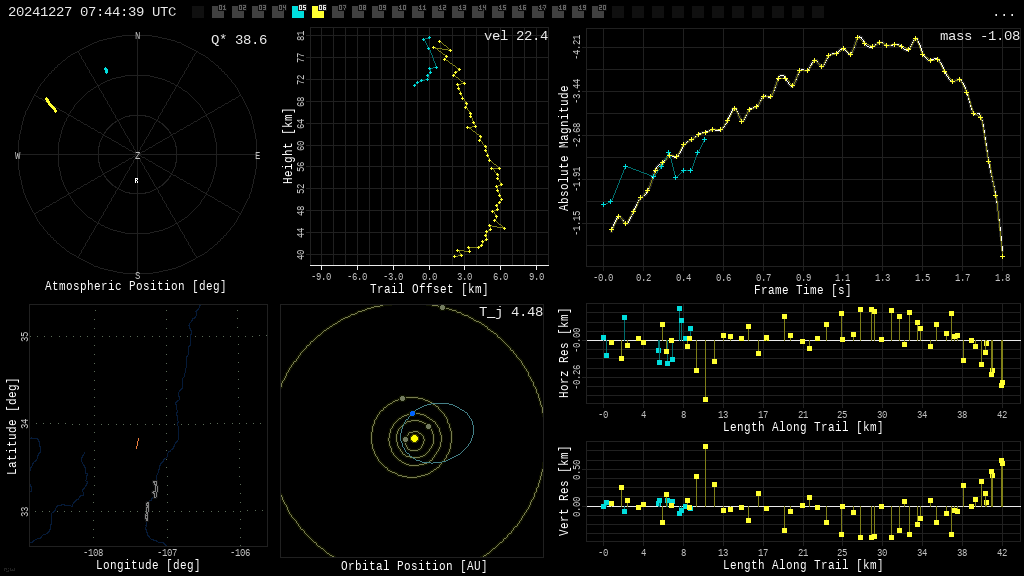This screenshot has width=1024, height=576.
Task: Toggle the yellow station 06 indicator
Action: (x=318, y=12)
